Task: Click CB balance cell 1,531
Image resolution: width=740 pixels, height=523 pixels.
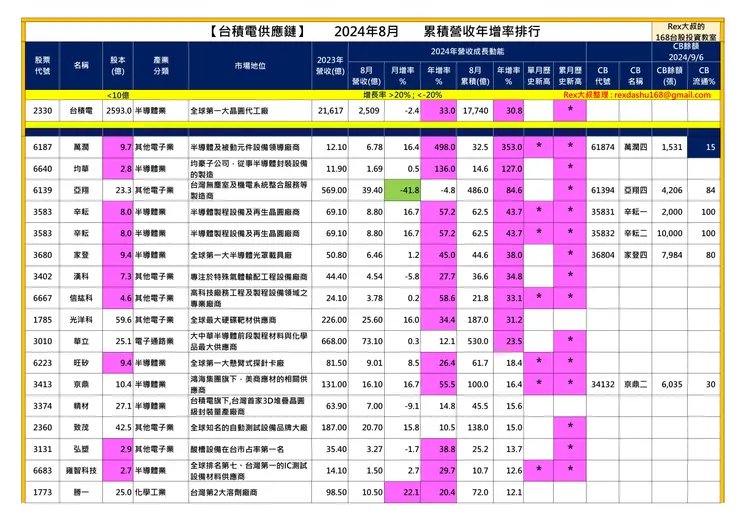Action: click(x=672, y=147)
